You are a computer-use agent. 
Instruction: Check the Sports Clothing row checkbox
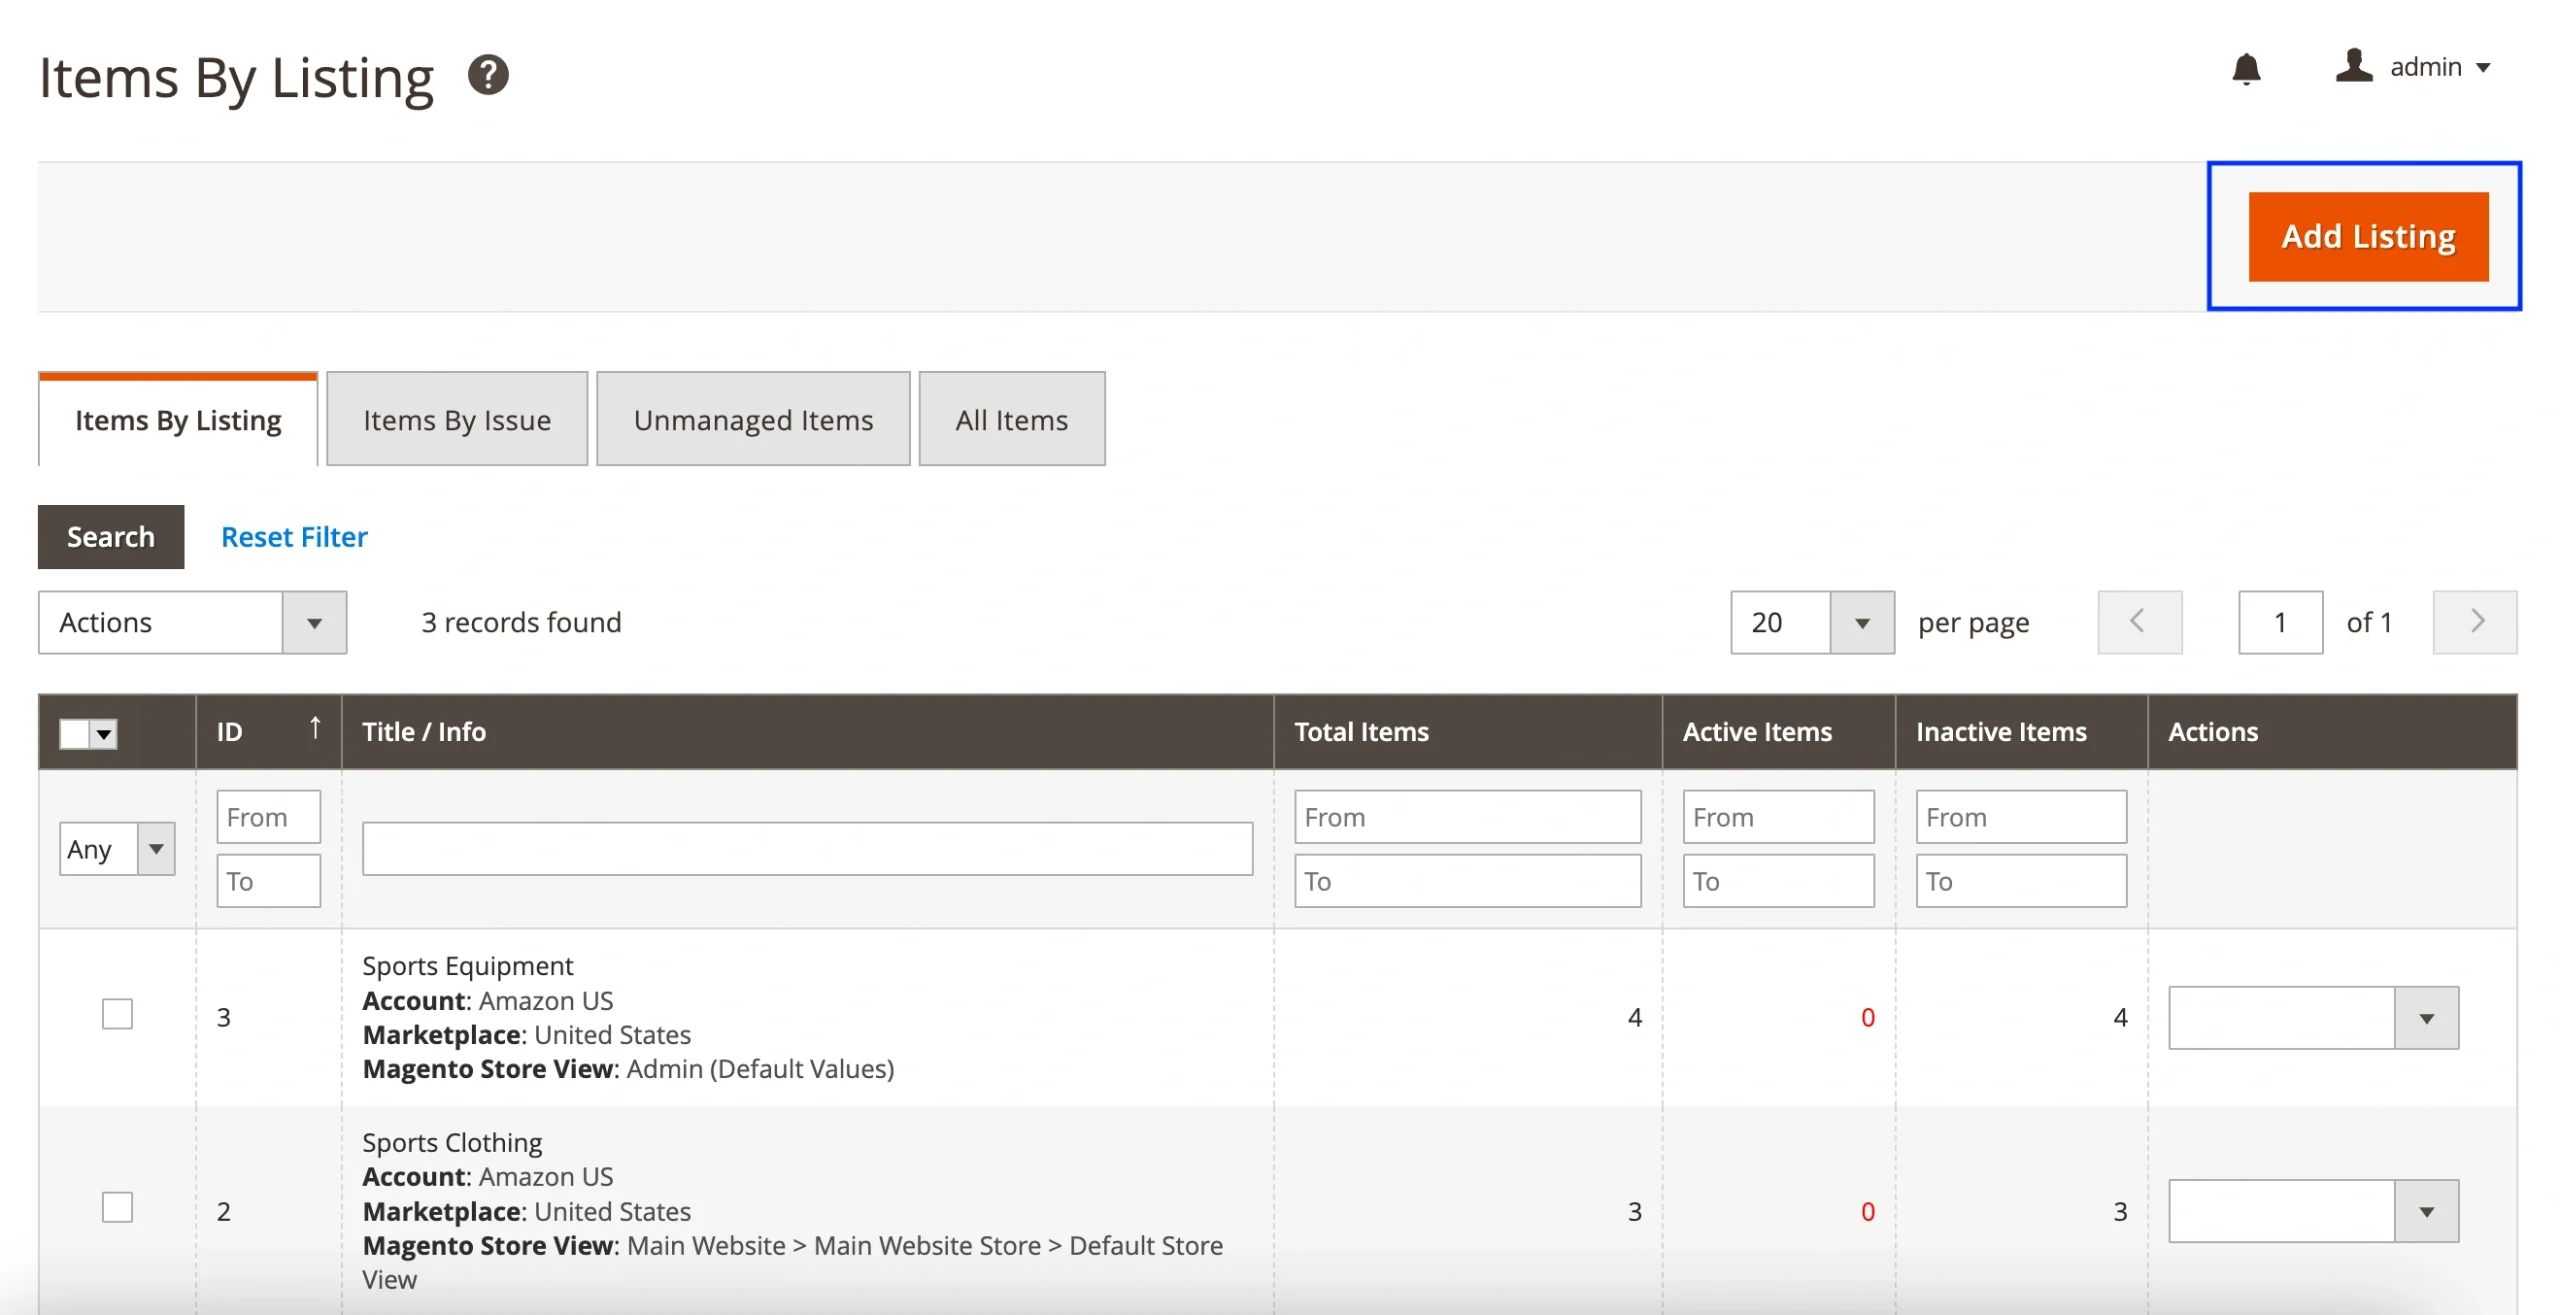pyautogui.click(x=117, y=1207)
